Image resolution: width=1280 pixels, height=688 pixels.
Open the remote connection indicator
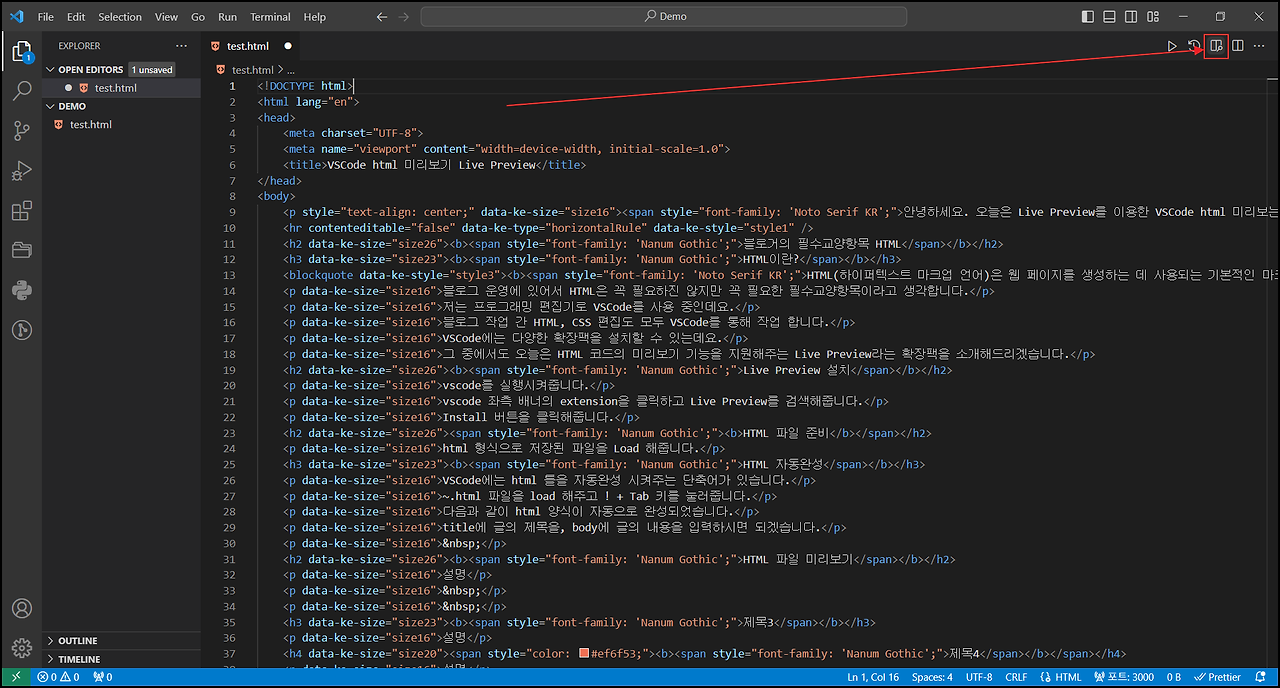[x=15, y=676]
